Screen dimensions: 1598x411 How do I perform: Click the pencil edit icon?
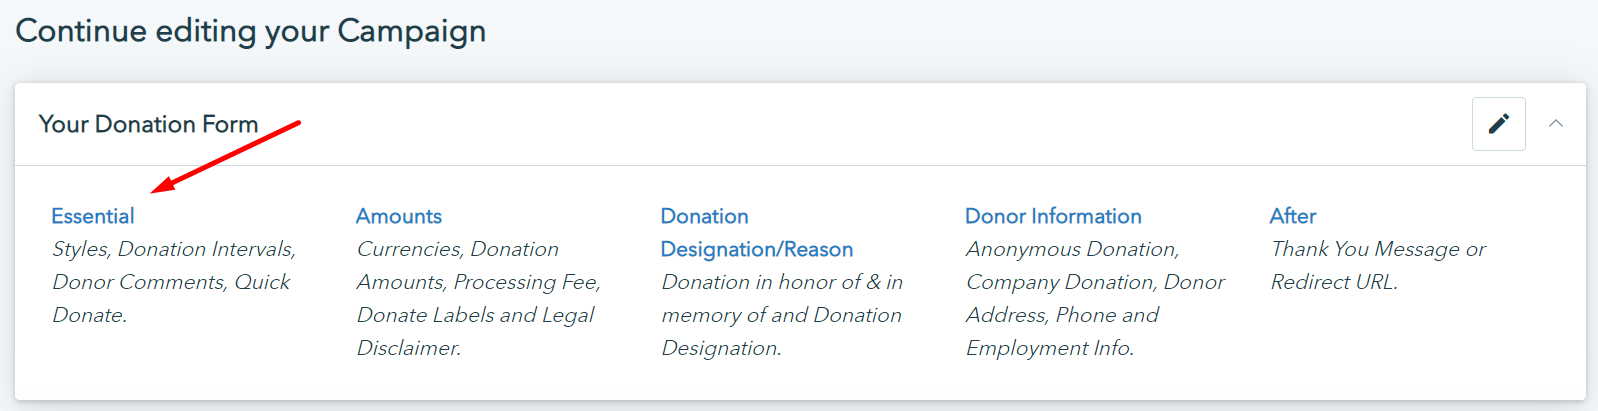1498,124
